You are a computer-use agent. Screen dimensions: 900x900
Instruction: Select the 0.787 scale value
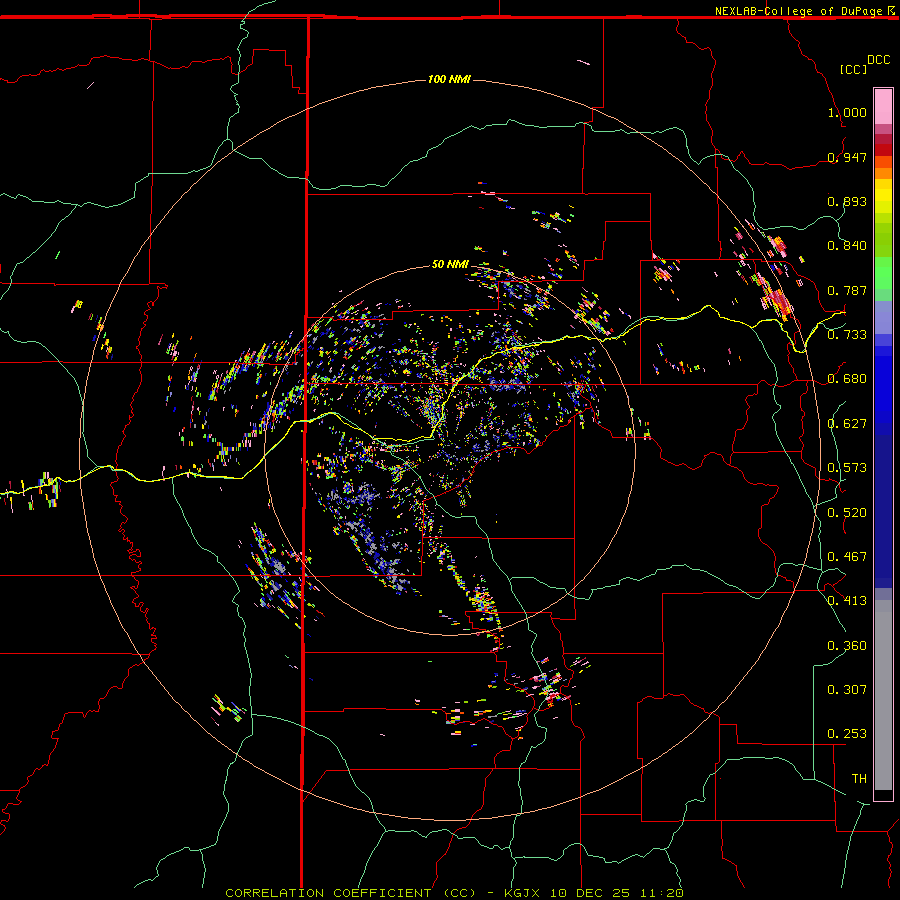[x=847, y=290]
